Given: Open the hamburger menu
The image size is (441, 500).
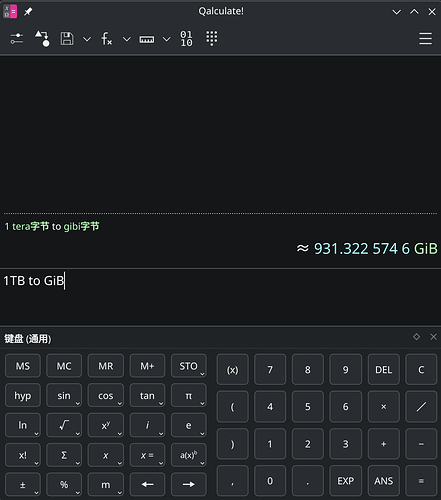Looking at the screenshot, I should (x=425, y=39).
